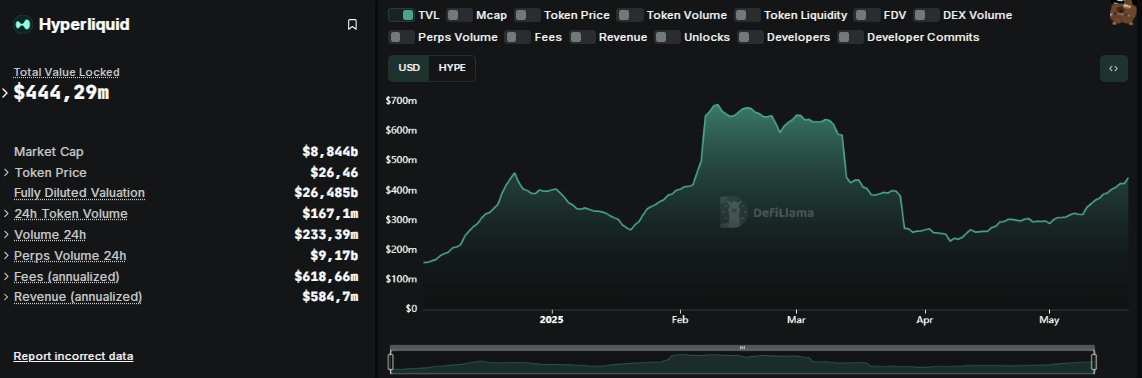1142x378 pixels.
Task: Click the Apr x-axis label
Action: 925,320
